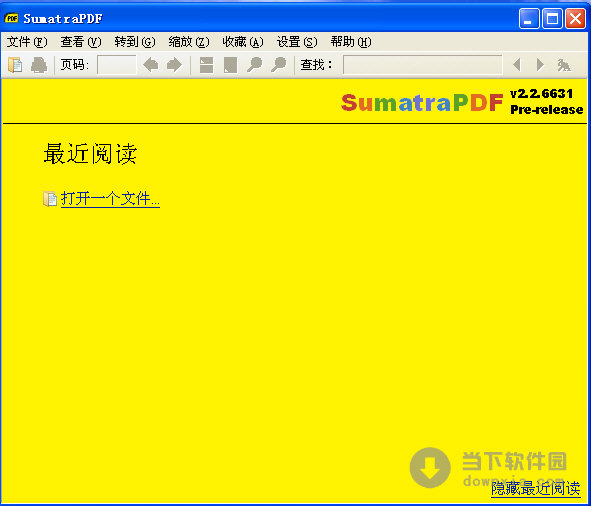The height and width of the screenshot is (506, 591).
Task: Open the 收藏(A) menu
Action: (243, 41)
